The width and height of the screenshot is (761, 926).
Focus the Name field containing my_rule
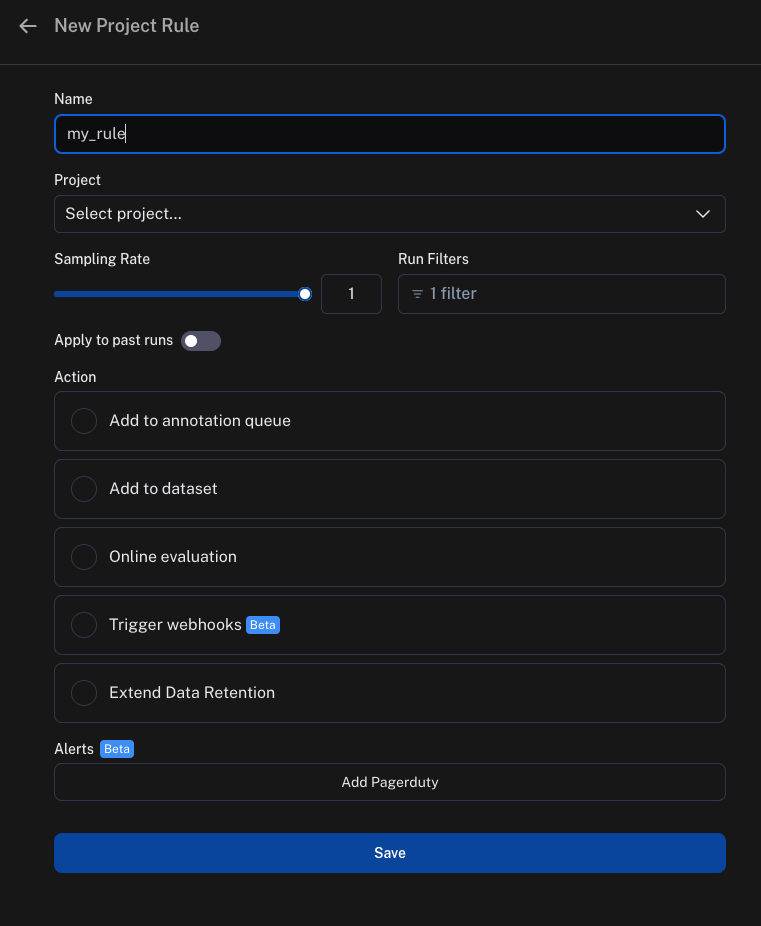click(x=389, y=134)
